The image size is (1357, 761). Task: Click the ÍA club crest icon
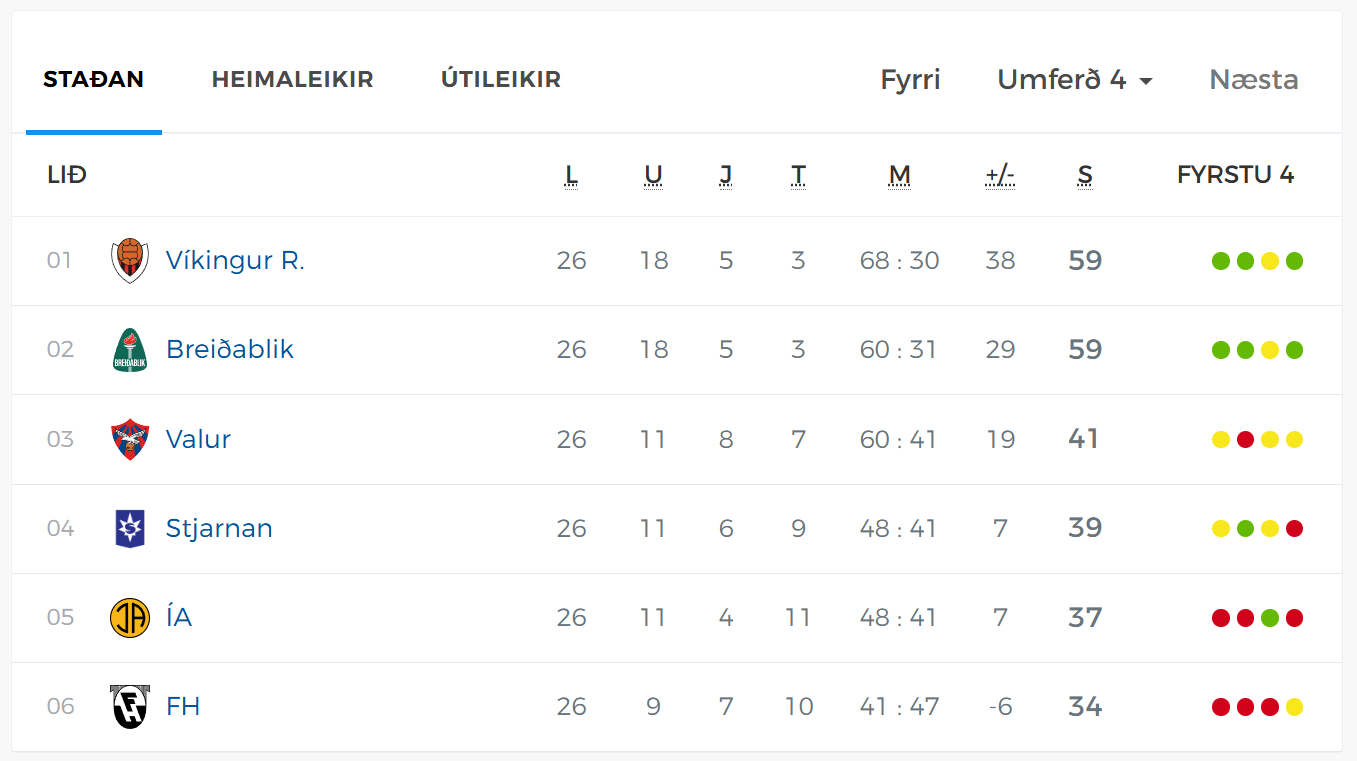coord(129,617)
